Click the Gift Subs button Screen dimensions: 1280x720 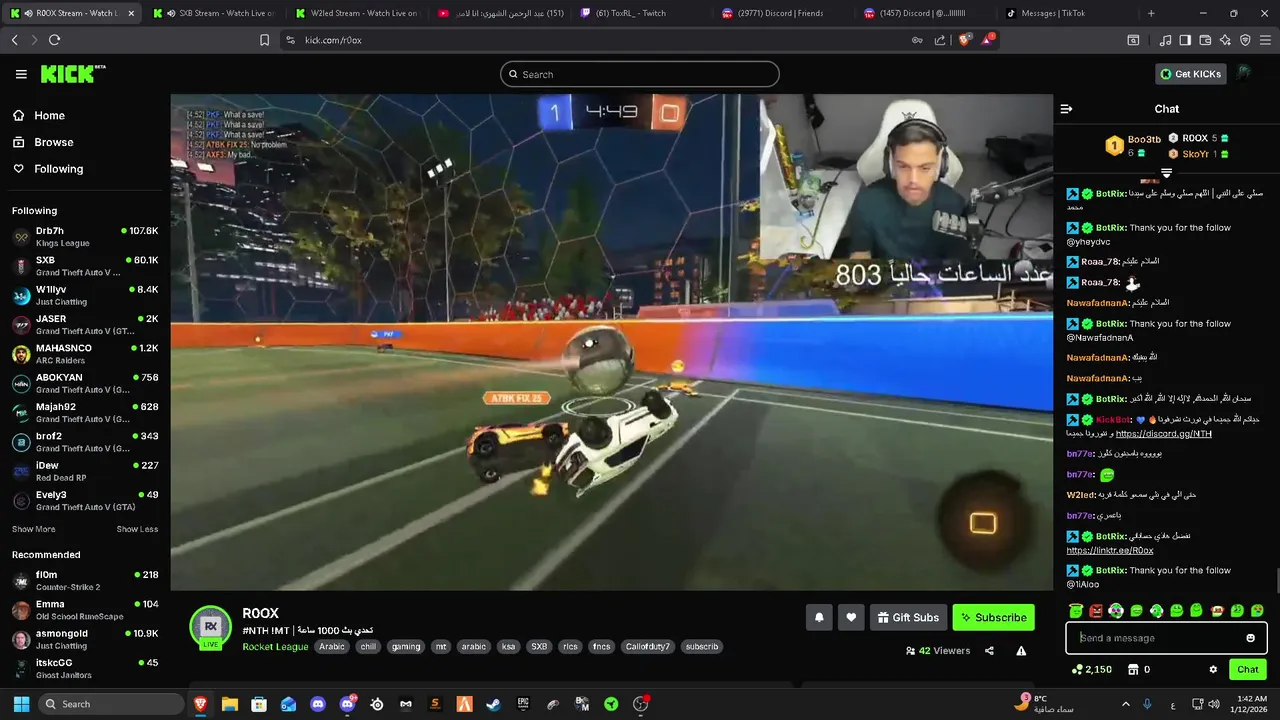[x=908, y=618]
